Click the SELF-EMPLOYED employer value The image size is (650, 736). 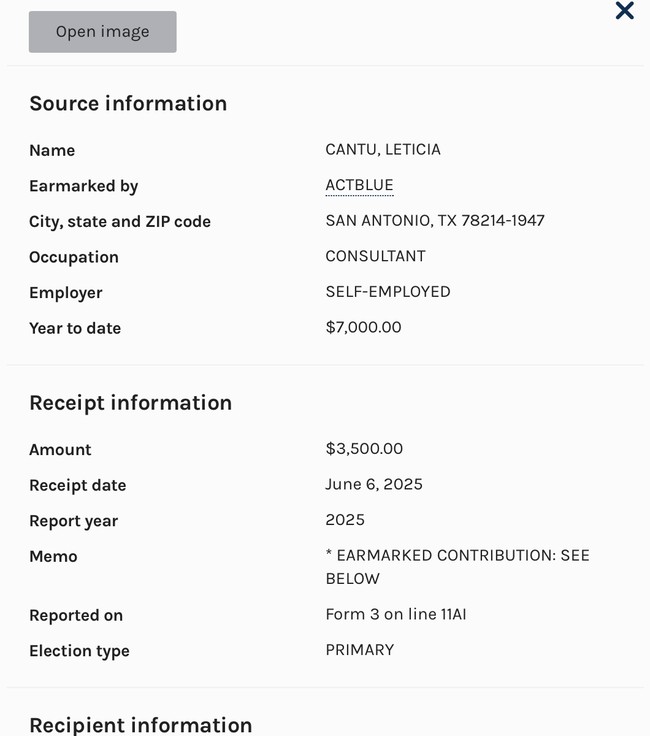tap(388, 291)
